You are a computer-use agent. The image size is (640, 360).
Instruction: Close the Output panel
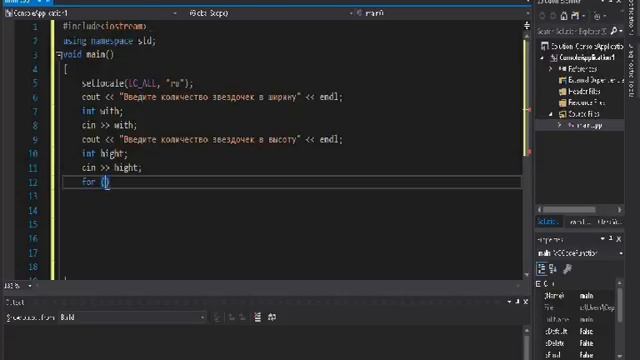click(x=526, y=302)
